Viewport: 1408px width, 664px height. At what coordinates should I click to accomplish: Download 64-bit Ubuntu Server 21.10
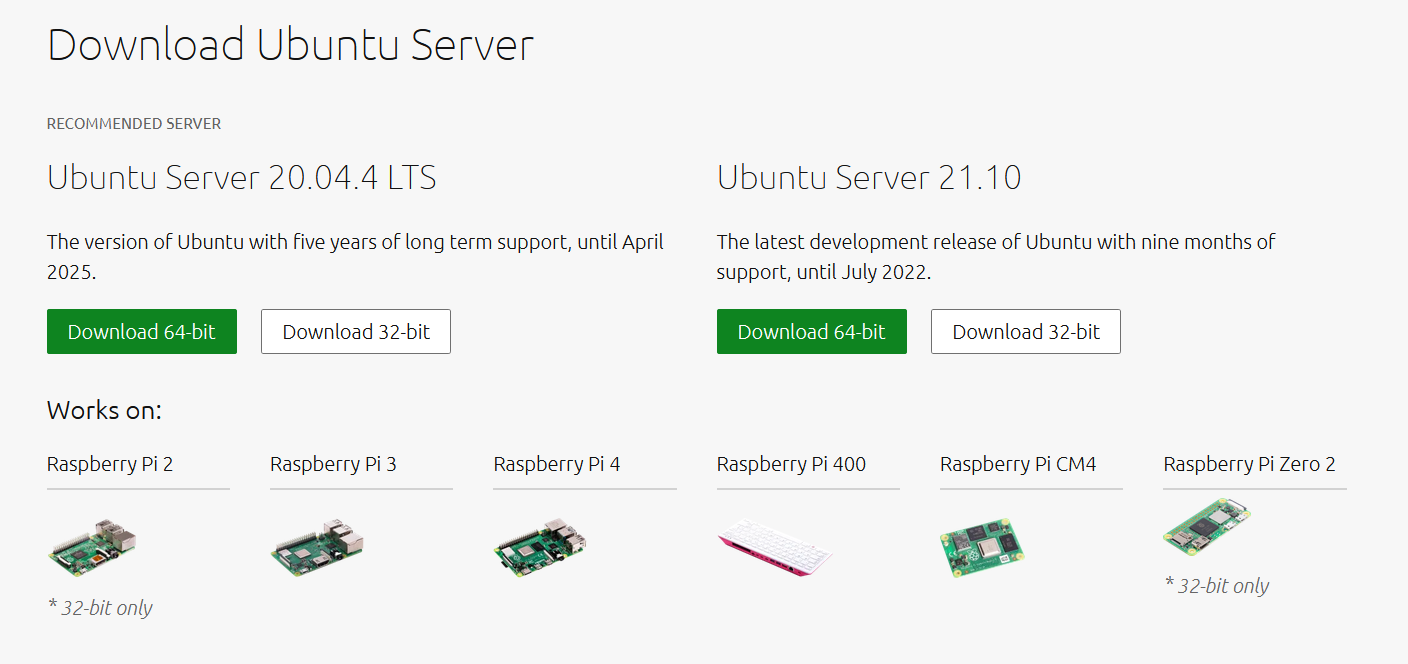pyautogui.click(x=812, y=332)
